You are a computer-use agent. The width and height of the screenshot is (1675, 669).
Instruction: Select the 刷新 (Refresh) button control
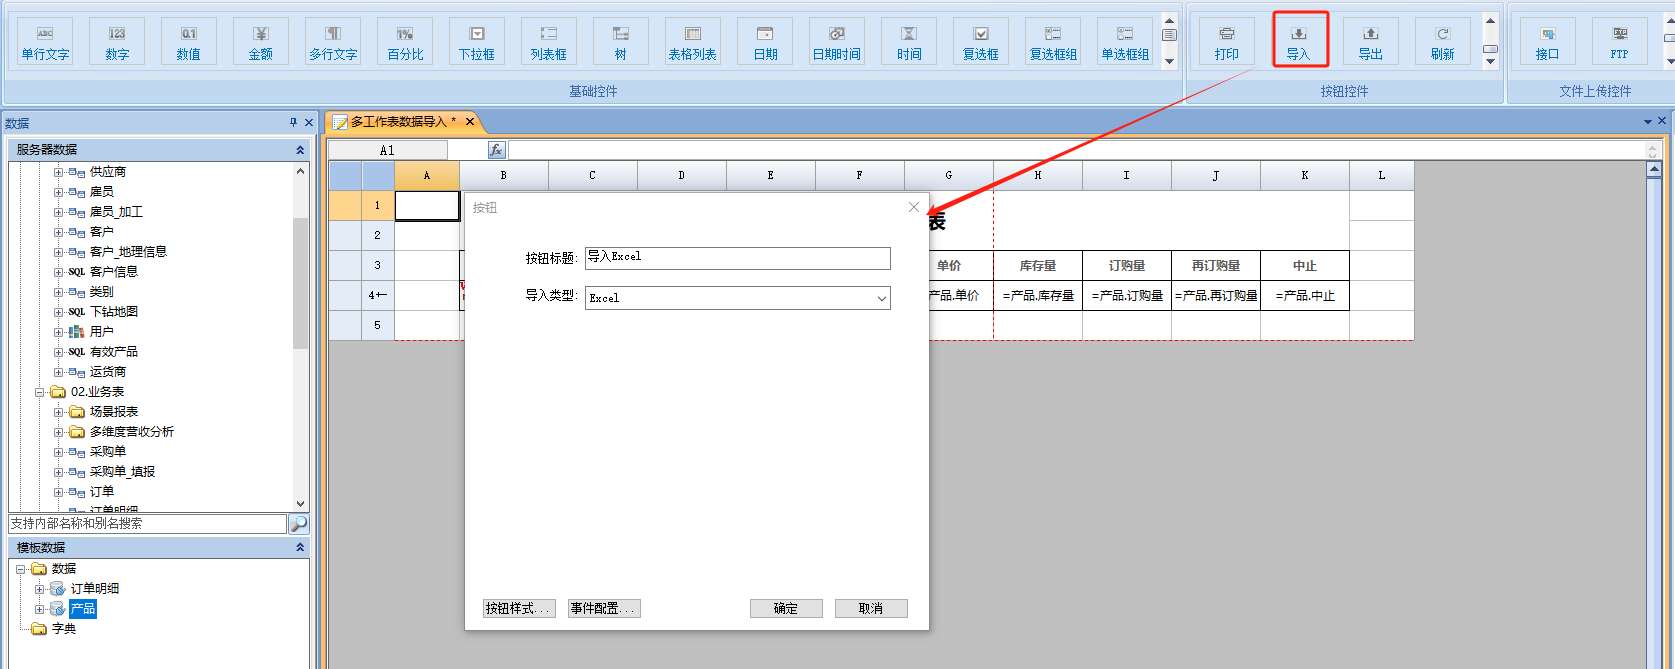pyautogui.click(x=1442, y=41)
